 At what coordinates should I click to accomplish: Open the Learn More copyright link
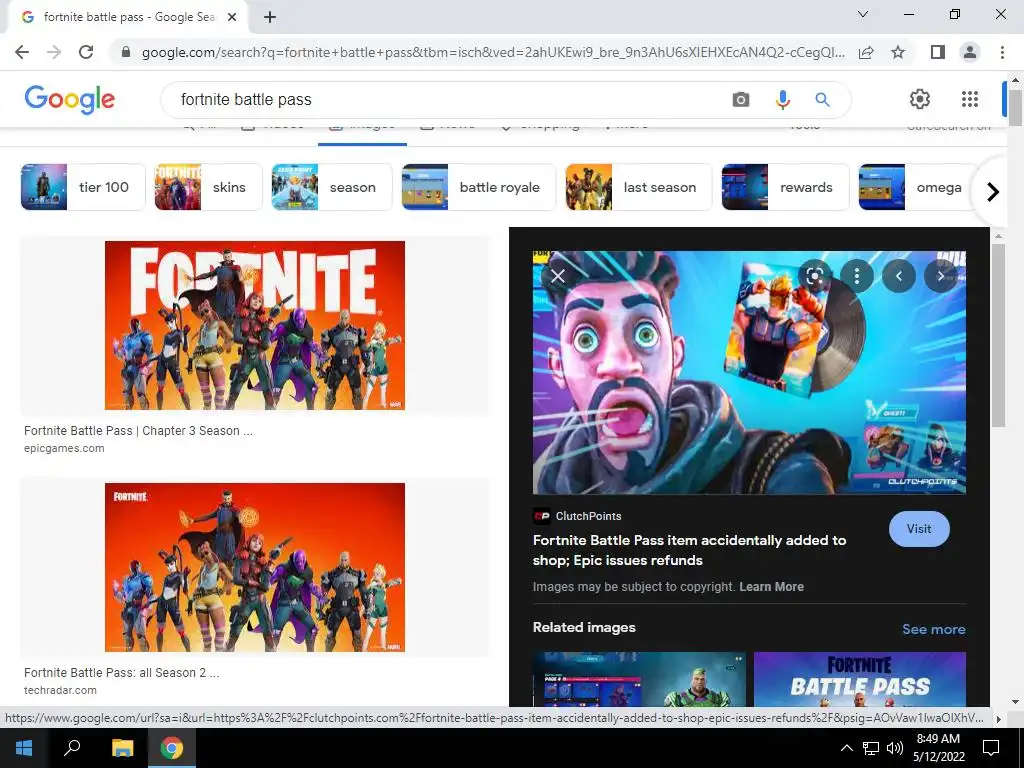click(771, 586)
